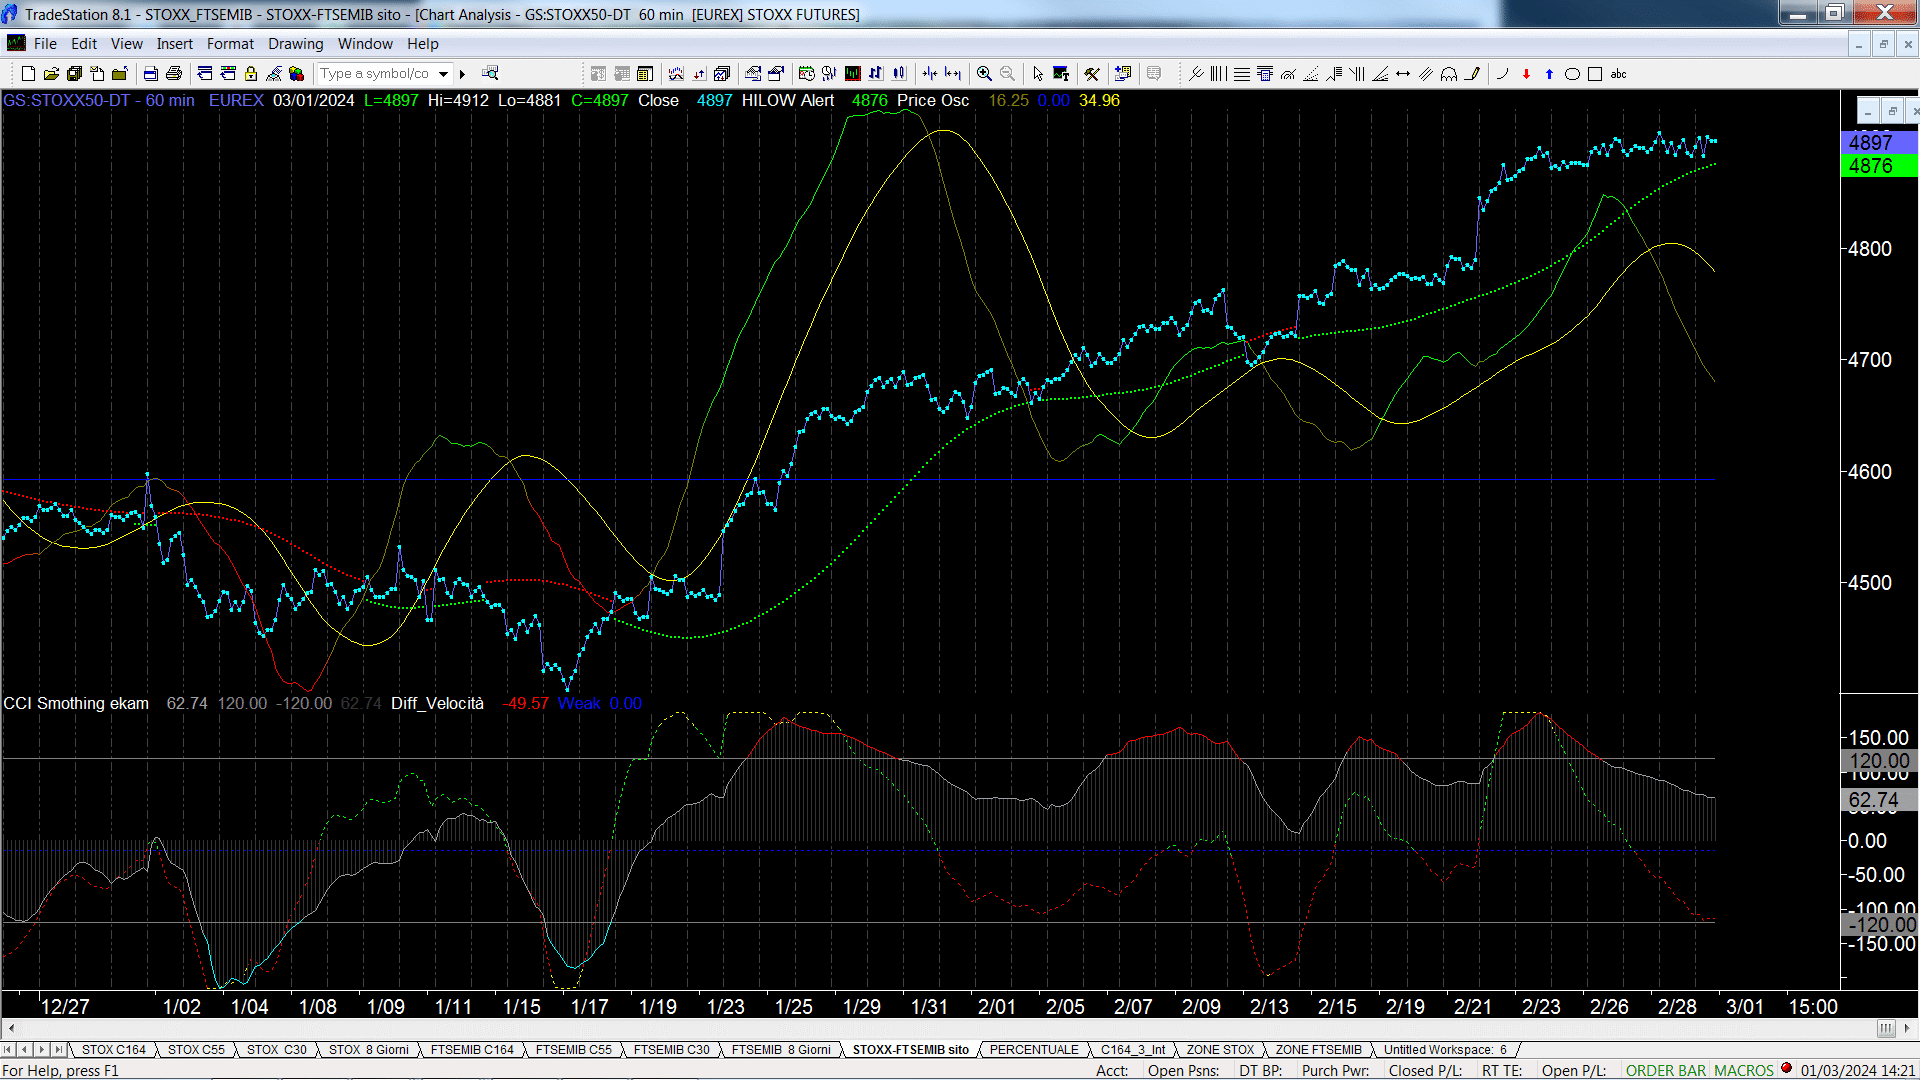Click the padlock icon in toolbar
Screen dimensions: 1920x1080
tap(251, 73)
